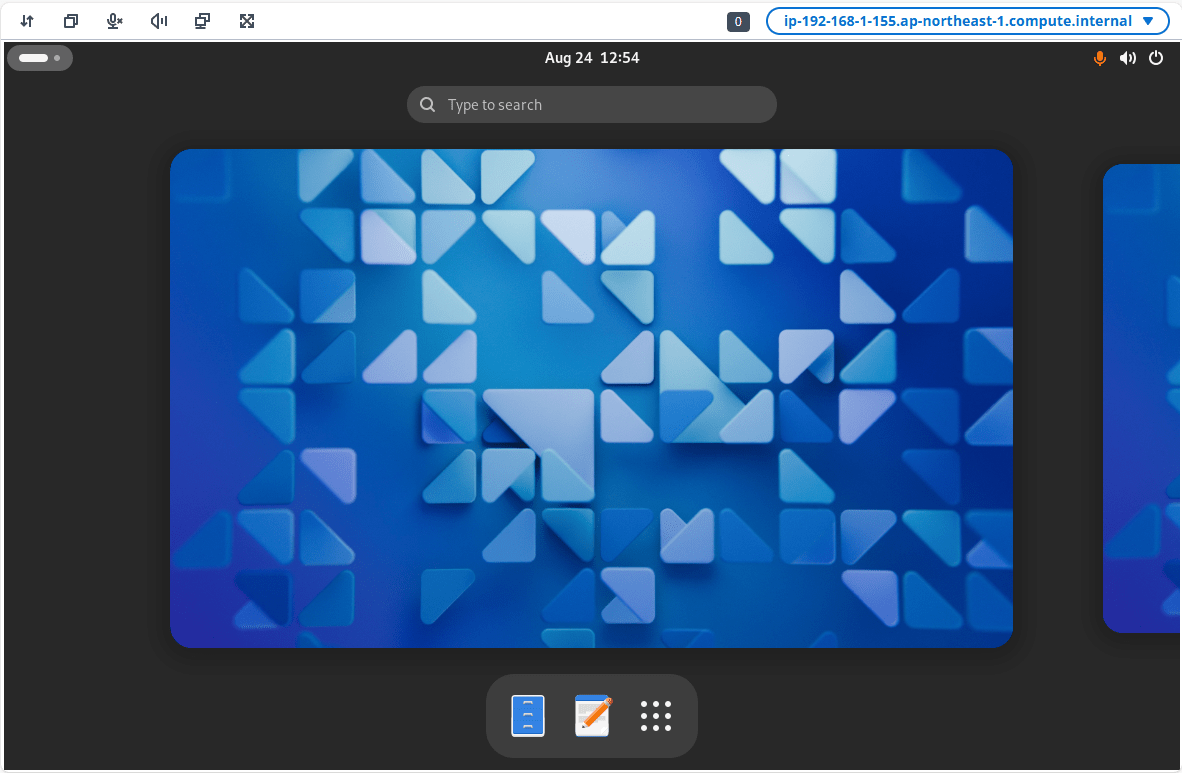1182x773 pixels.
Task: Click the fullscreen expand icon in the viewer toolbar
Action: point(247,21)
